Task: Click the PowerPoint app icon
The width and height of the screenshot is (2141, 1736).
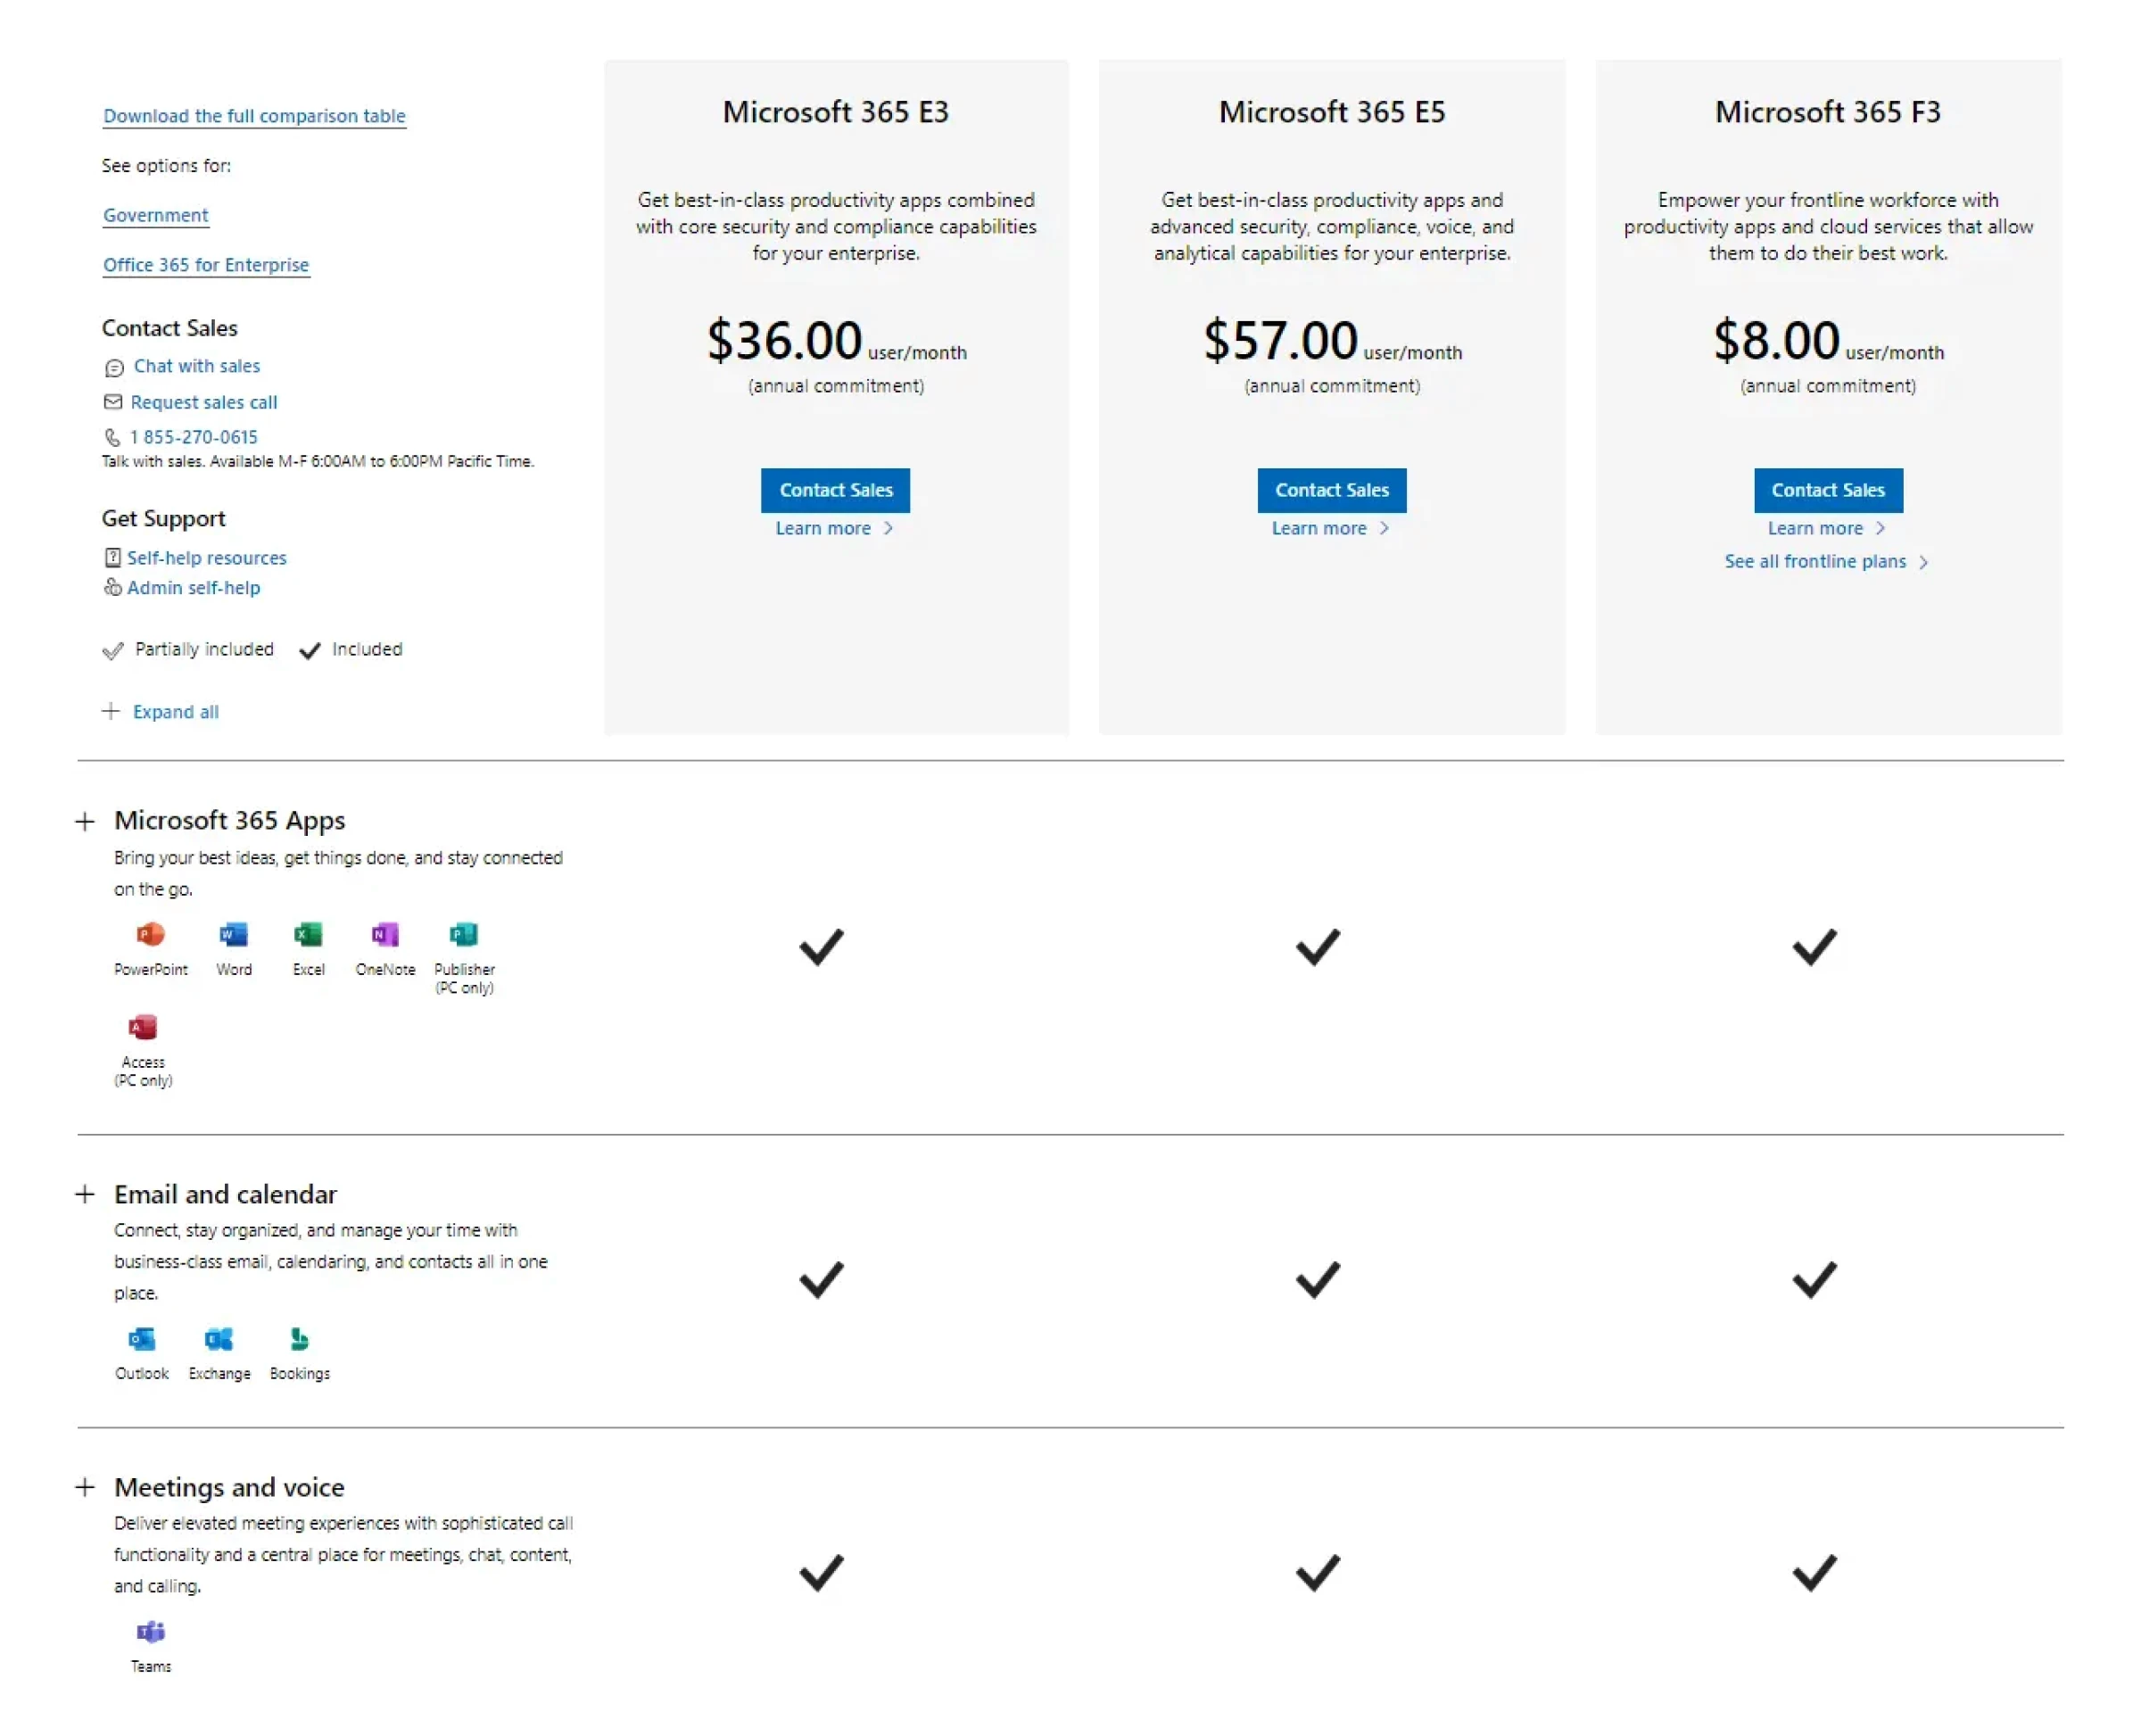Action: click(x=150, y=934)
